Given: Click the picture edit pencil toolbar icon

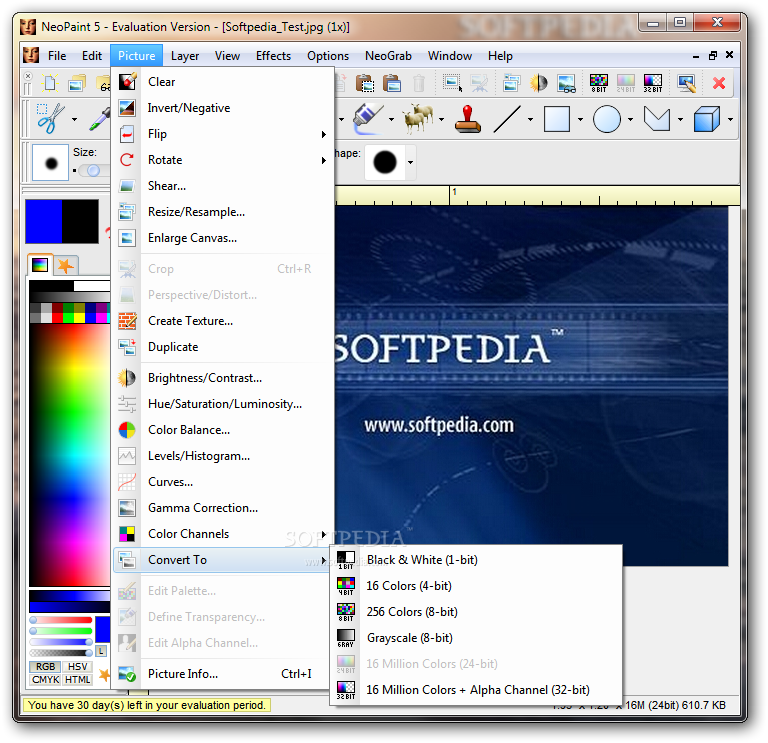Looking at the screenshot, I should [x=686, y=83].
